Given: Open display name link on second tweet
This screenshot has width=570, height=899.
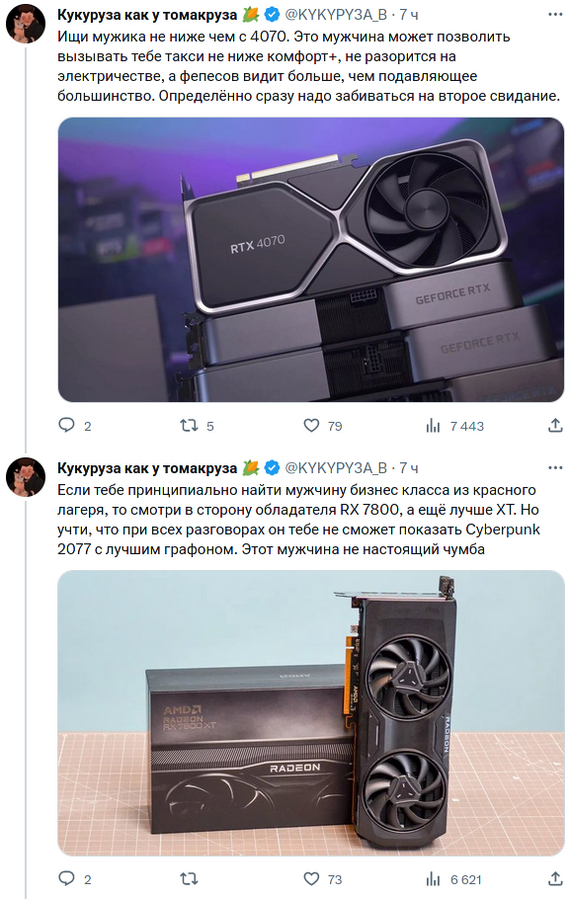Looking at the screenshot, I should tap(147, 468).
